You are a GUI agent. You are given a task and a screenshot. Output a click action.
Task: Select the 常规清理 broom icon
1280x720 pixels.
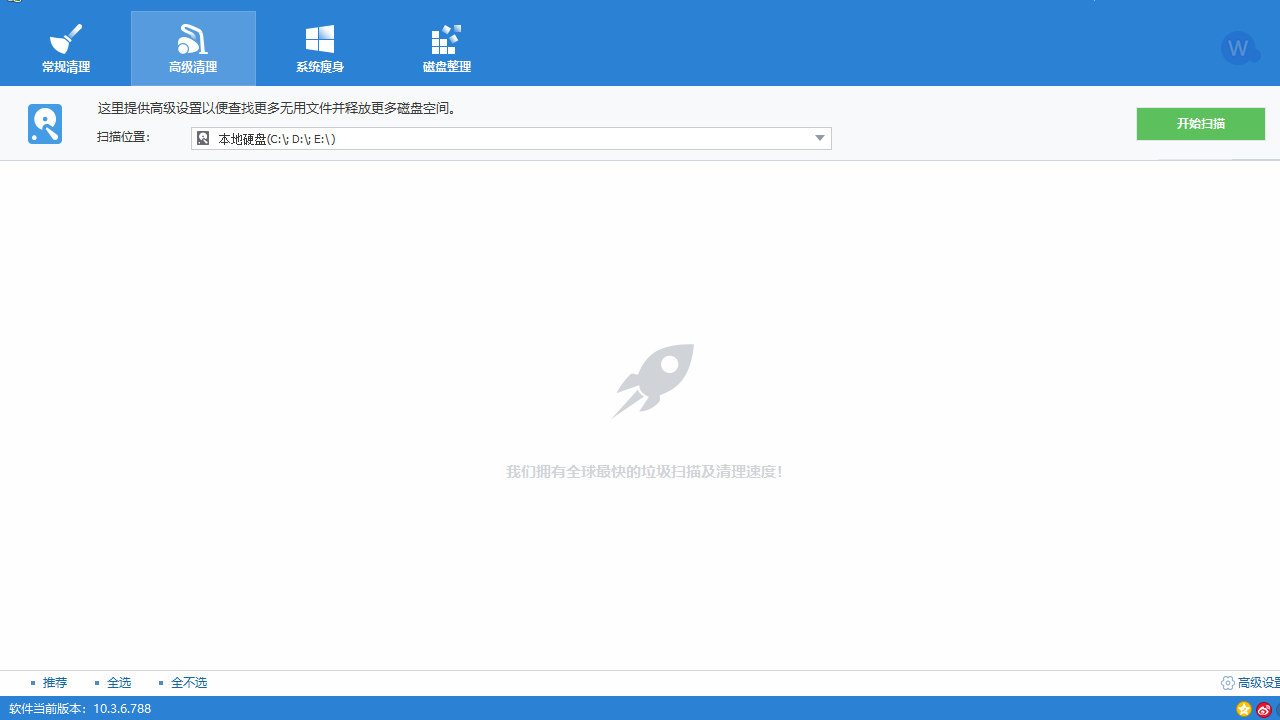coord(65,38)
